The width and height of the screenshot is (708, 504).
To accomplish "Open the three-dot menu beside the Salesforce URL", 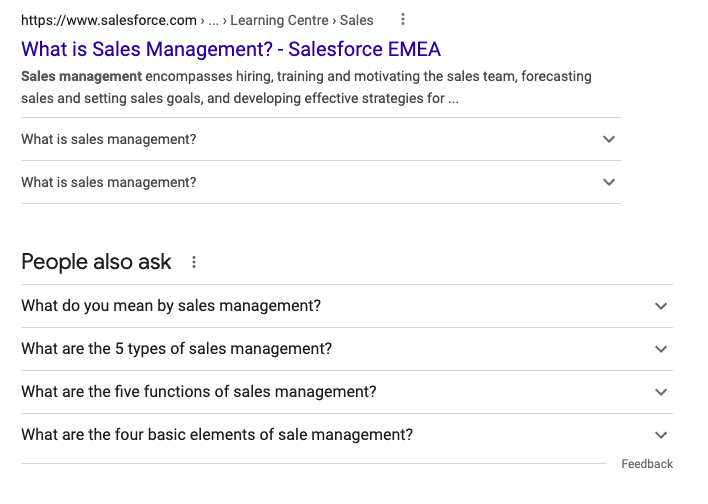I will 403,19.
